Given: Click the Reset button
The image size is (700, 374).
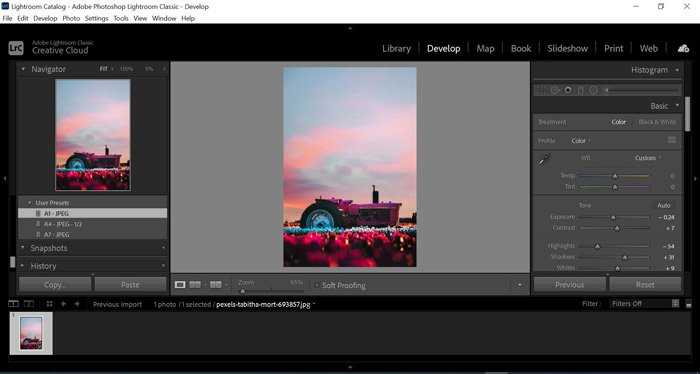Looking at the screenshot, I should click(645, 284).
